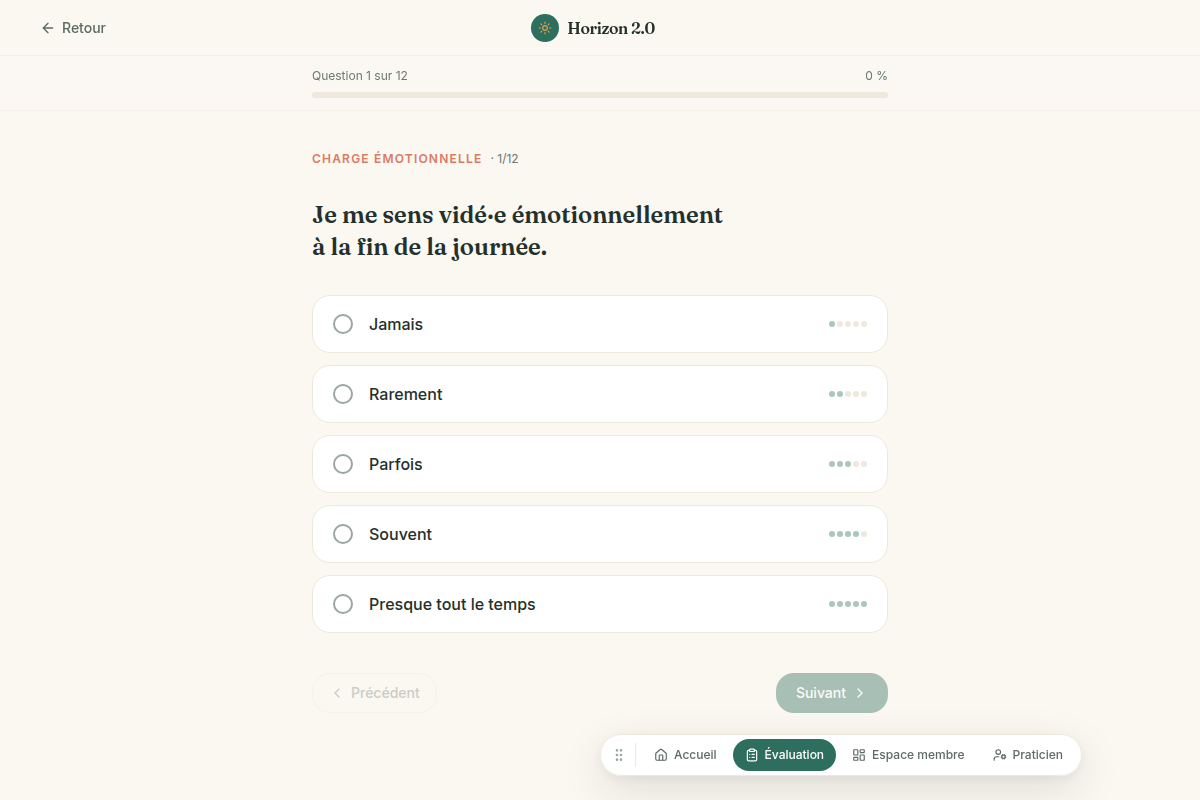Go back using the Retour link
The image size is (1200, 800).
(x=73, y=28)
